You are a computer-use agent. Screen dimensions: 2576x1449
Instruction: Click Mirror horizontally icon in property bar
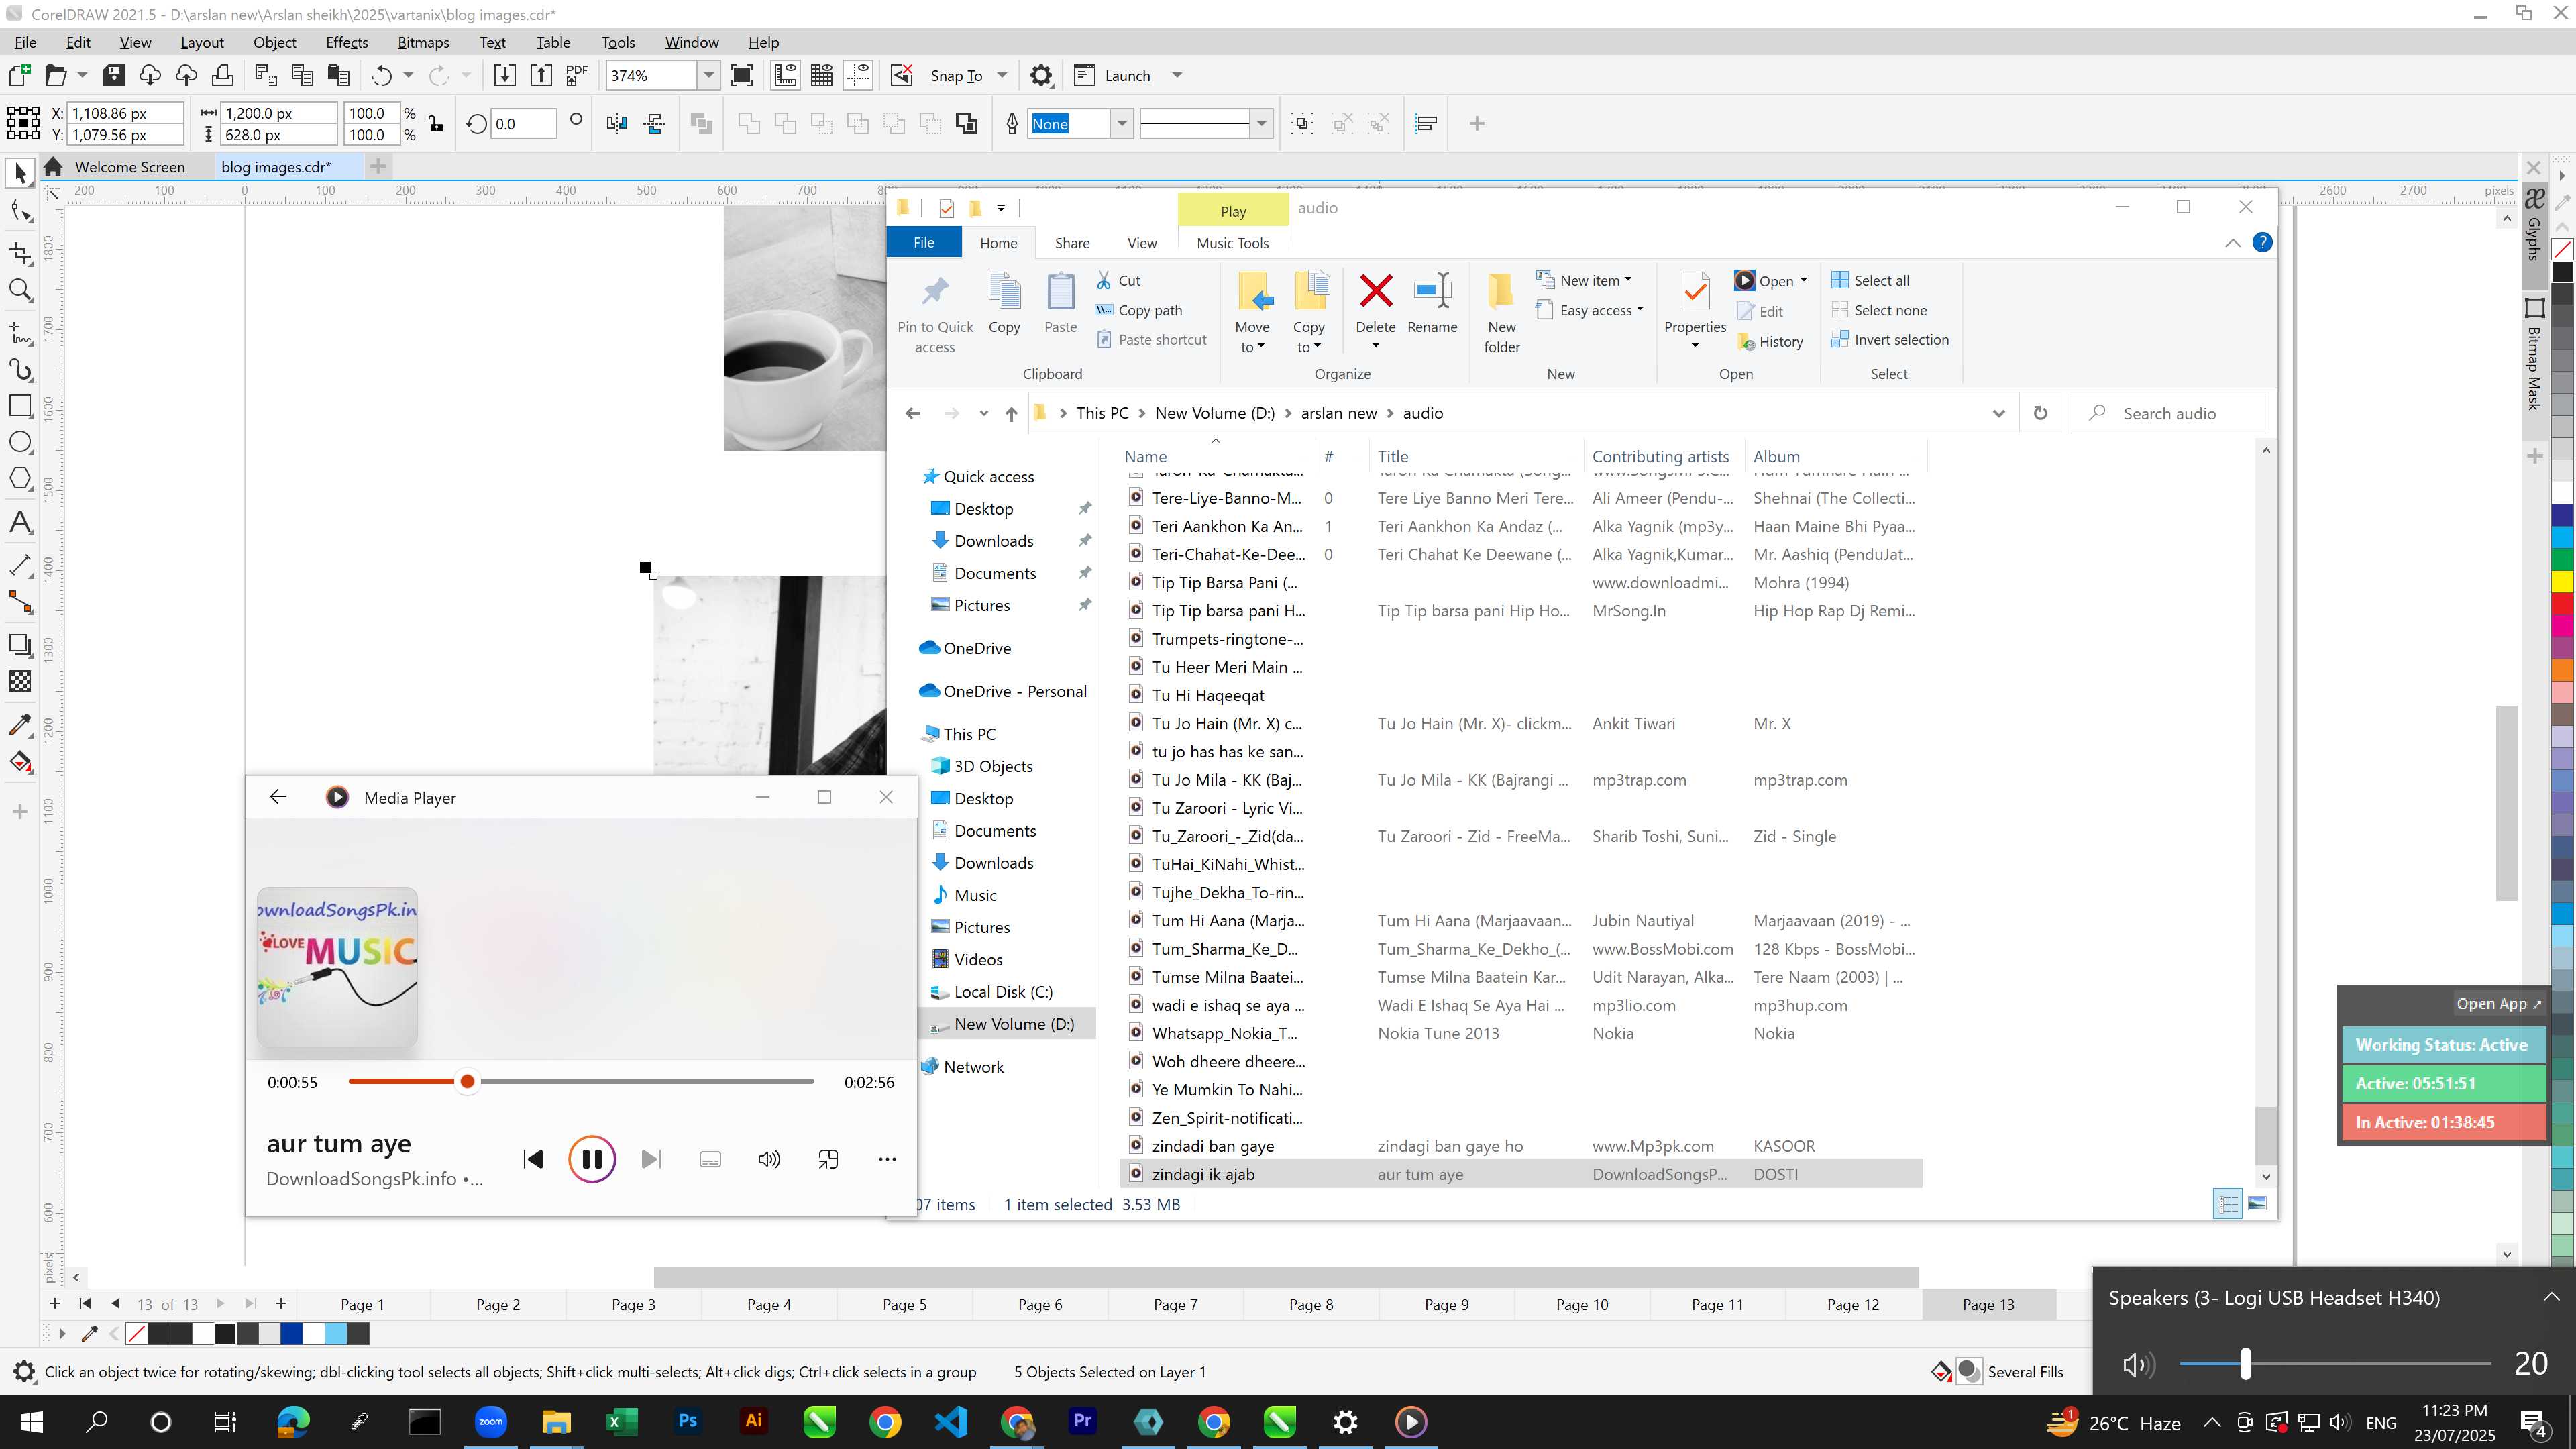point(617,123)
